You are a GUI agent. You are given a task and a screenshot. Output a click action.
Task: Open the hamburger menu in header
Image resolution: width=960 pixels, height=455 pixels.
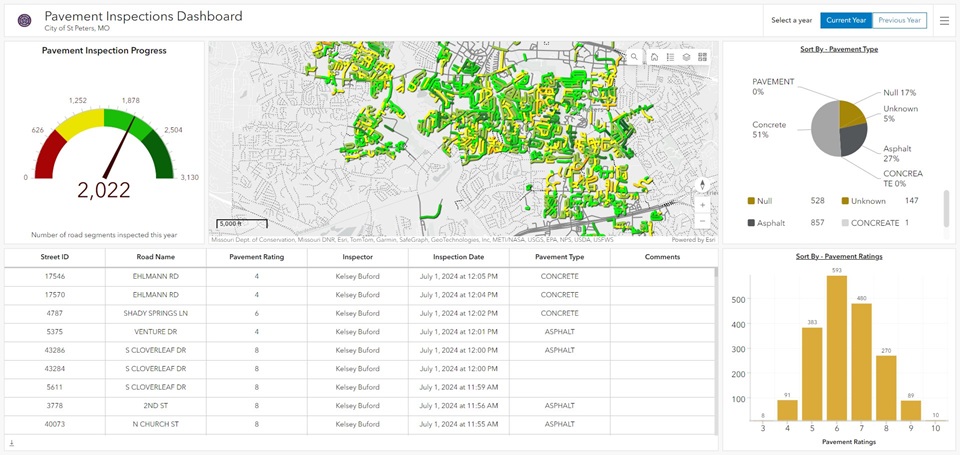pyautogui.click(x=944, y=20)
